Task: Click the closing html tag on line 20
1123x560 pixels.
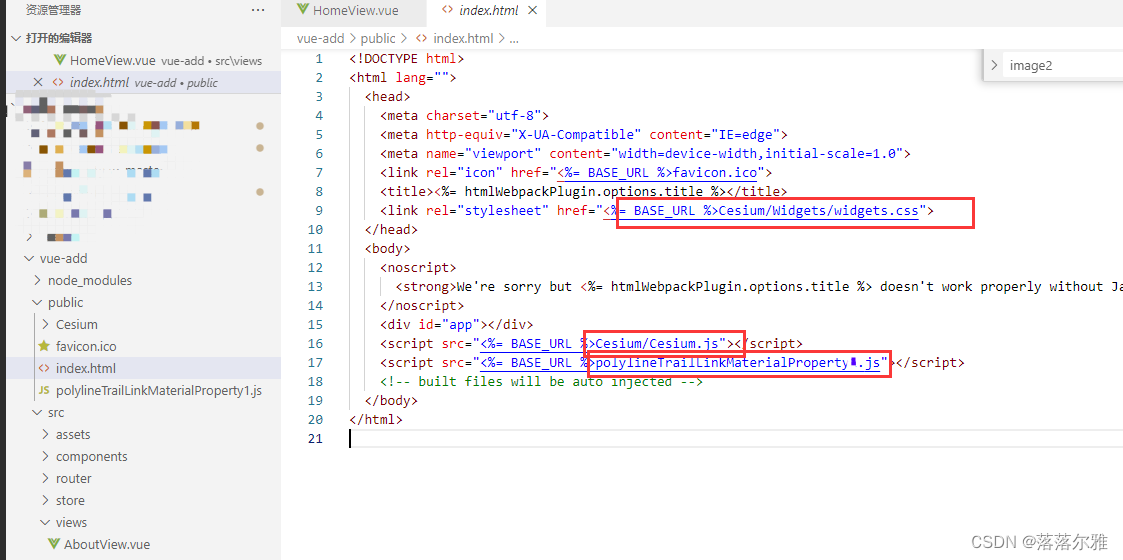Action: click(376, 420)
